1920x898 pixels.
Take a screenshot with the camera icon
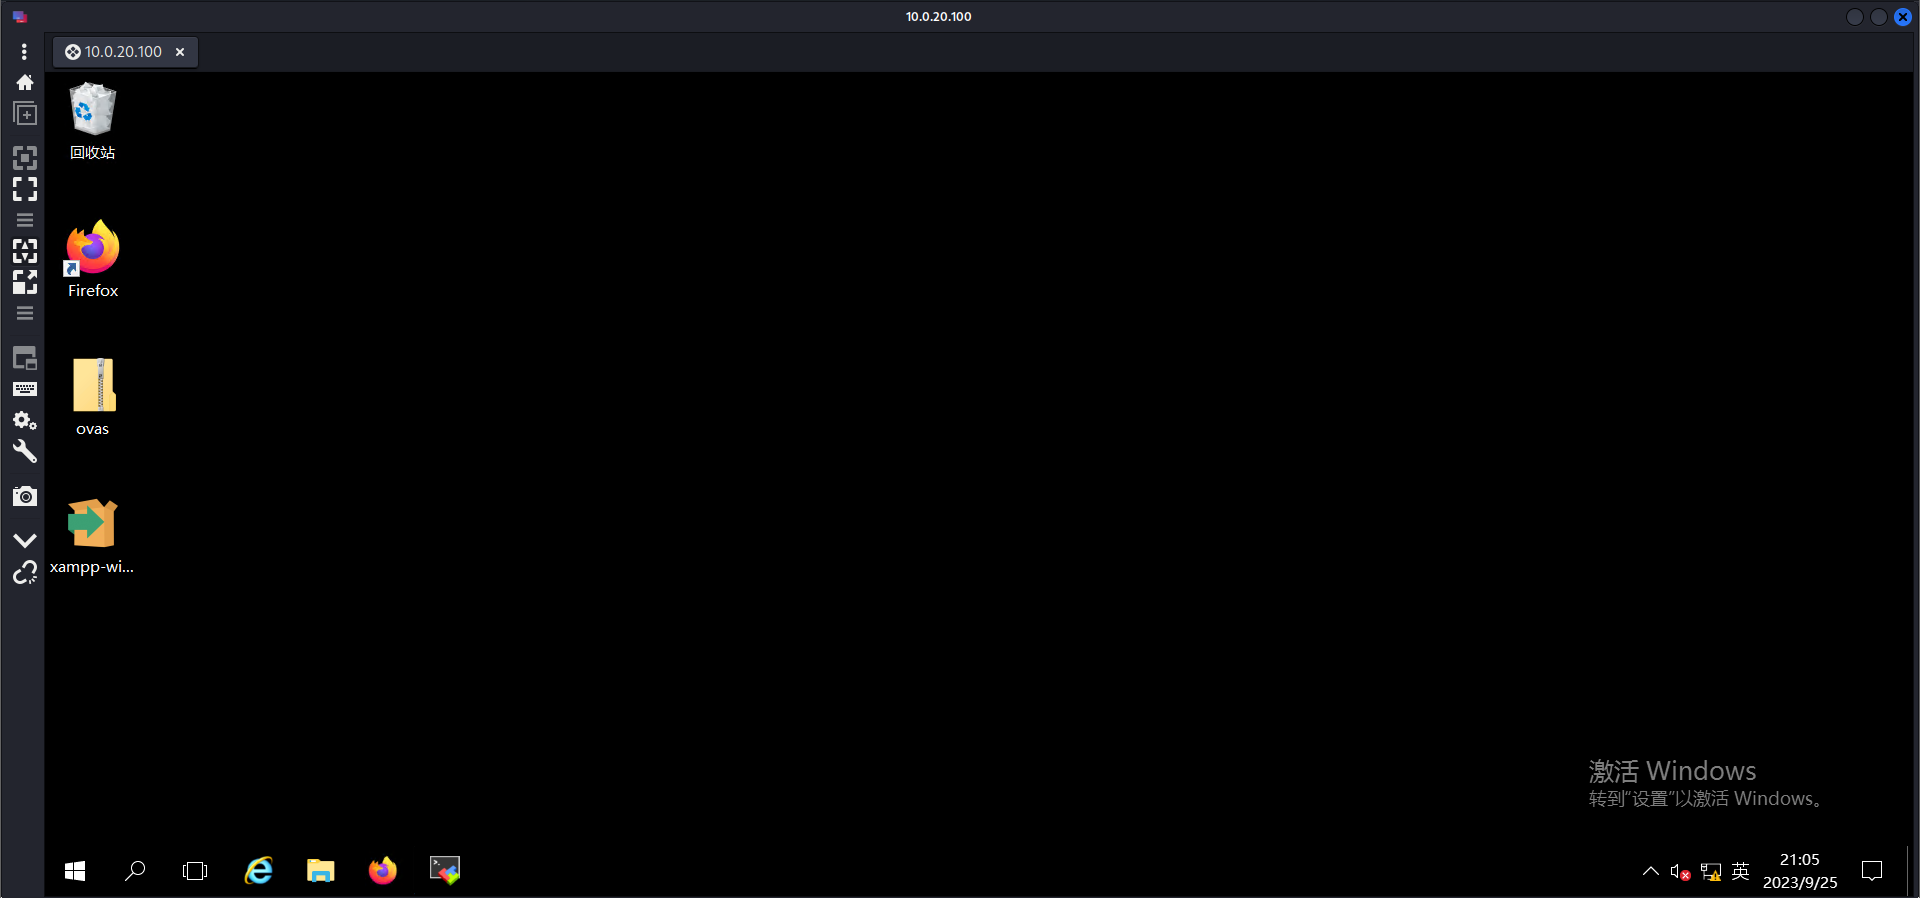24,496
